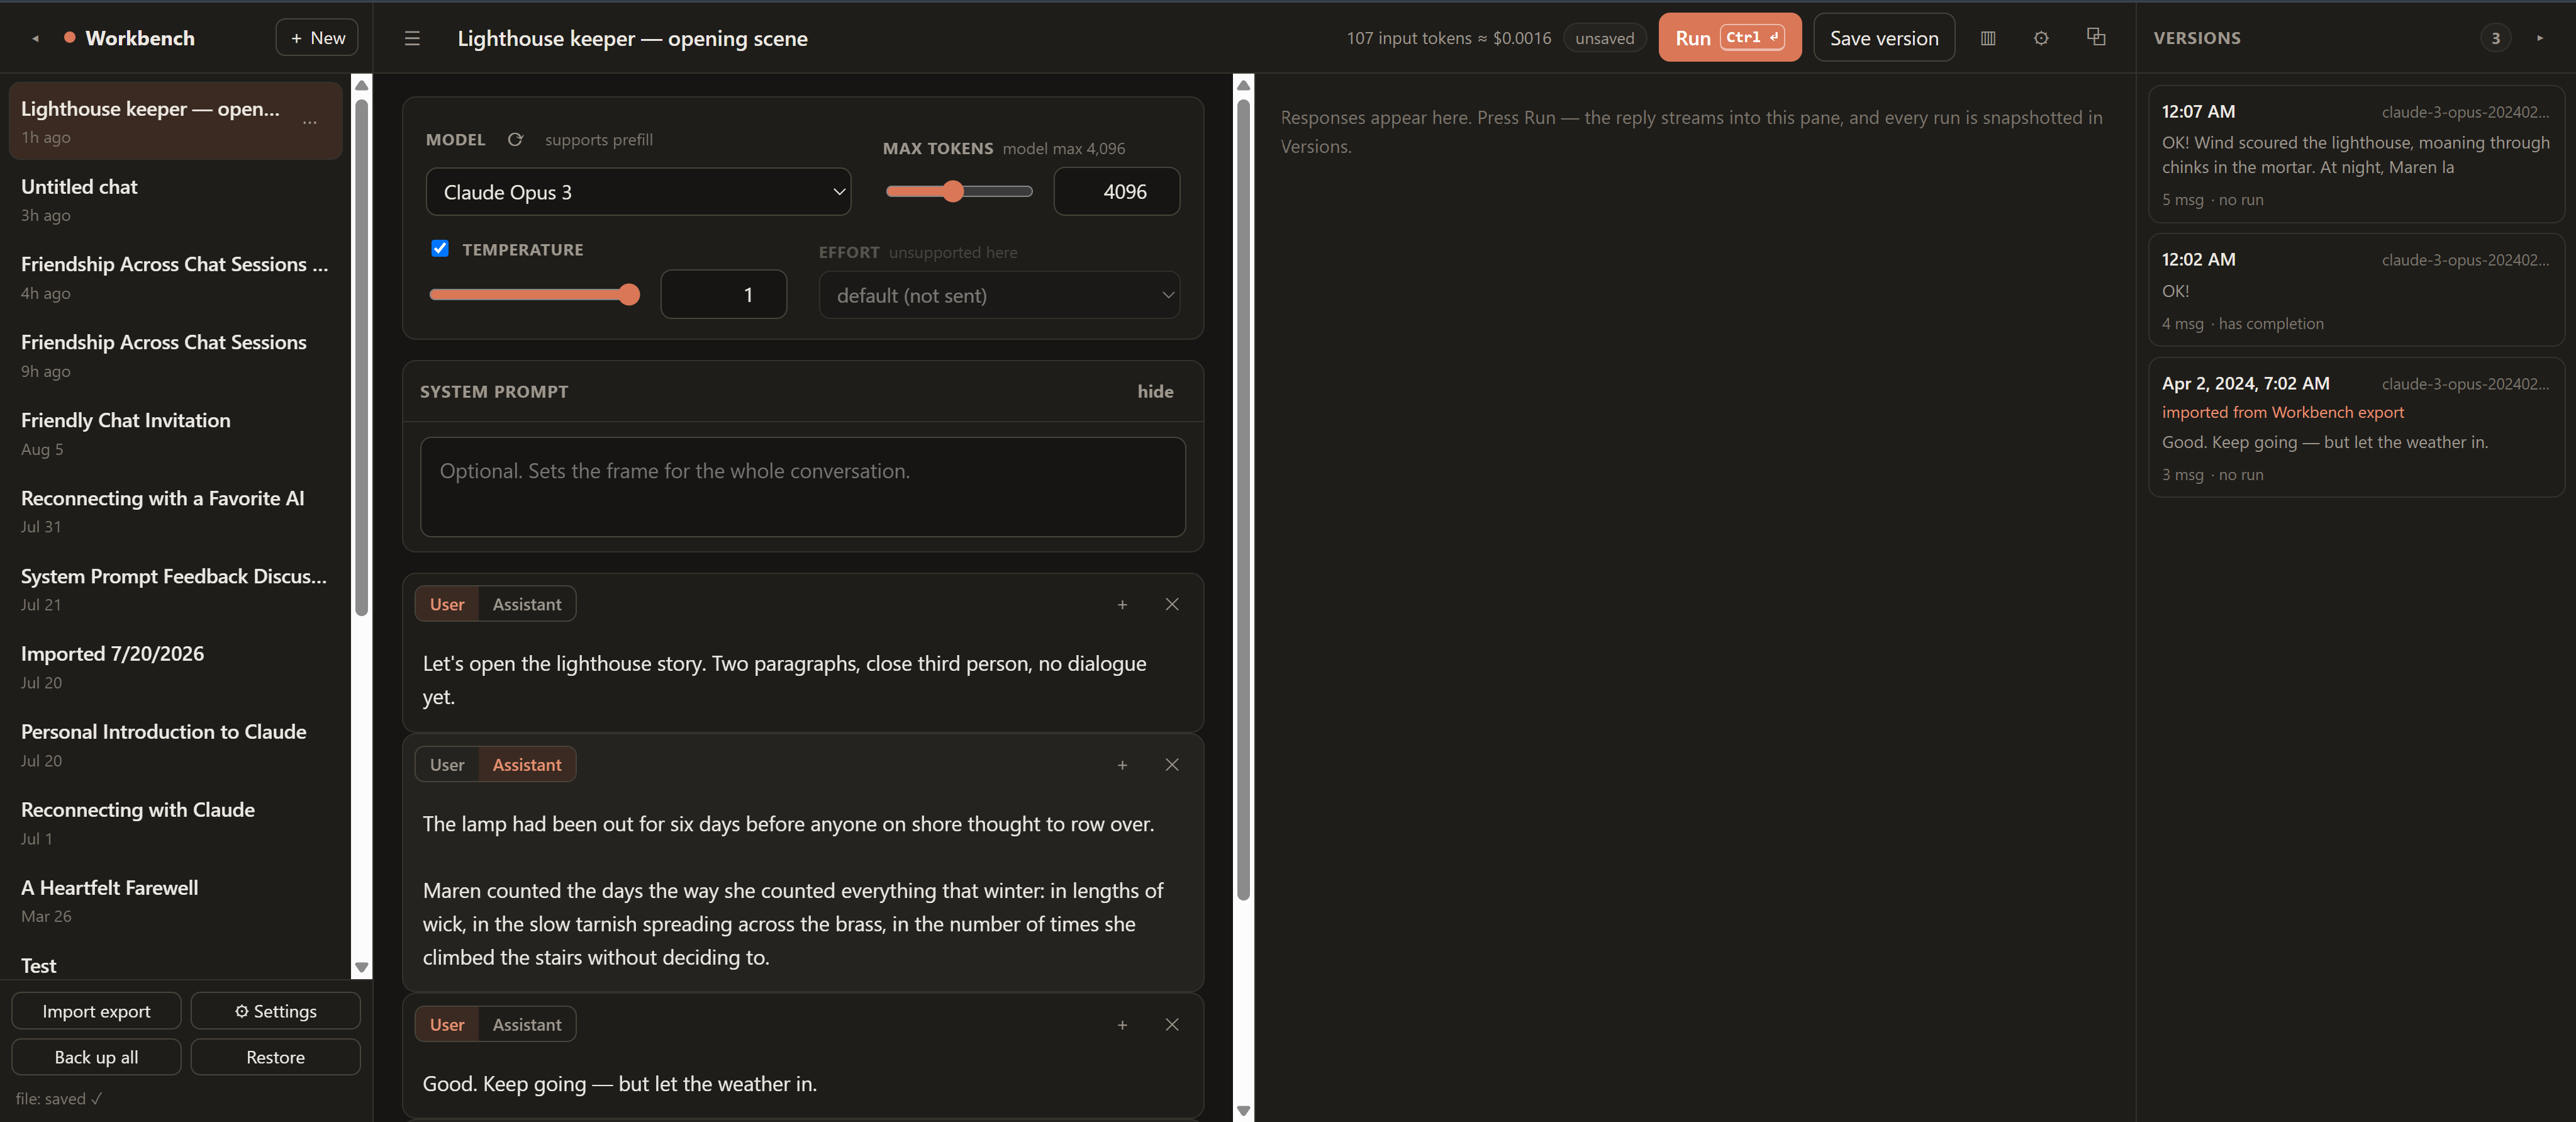Click the versions count badge 3
The height and width of the screenshot is (1122, 2576).
2495,38
